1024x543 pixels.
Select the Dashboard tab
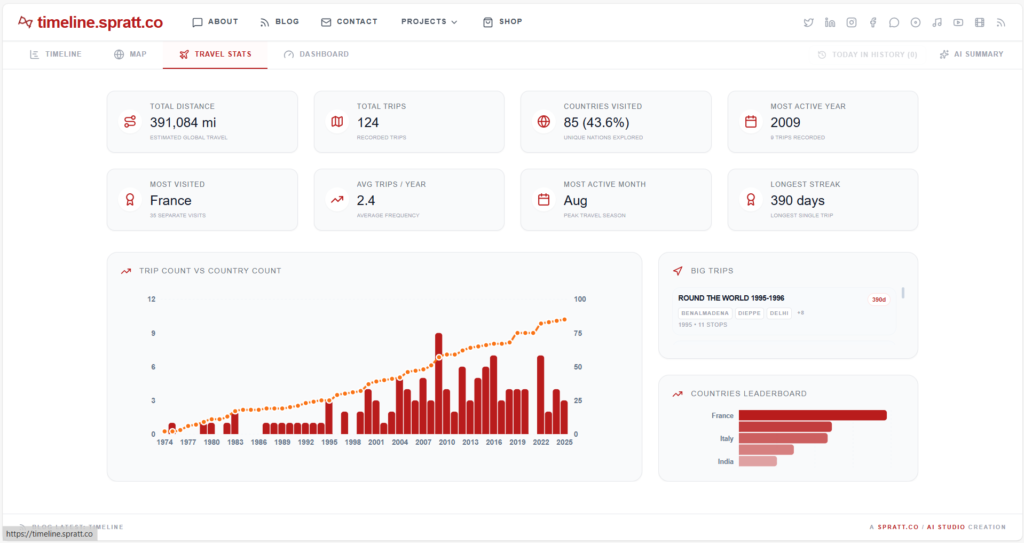(316, 54)
